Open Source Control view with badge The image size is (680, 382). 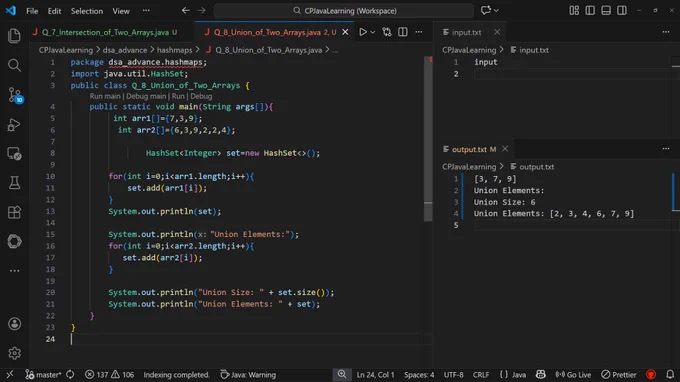[15, 95]
